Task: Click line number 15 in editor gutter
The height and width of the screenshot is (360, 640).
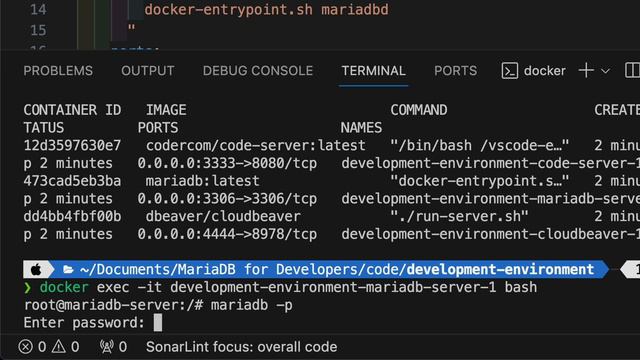Action: 38,31
